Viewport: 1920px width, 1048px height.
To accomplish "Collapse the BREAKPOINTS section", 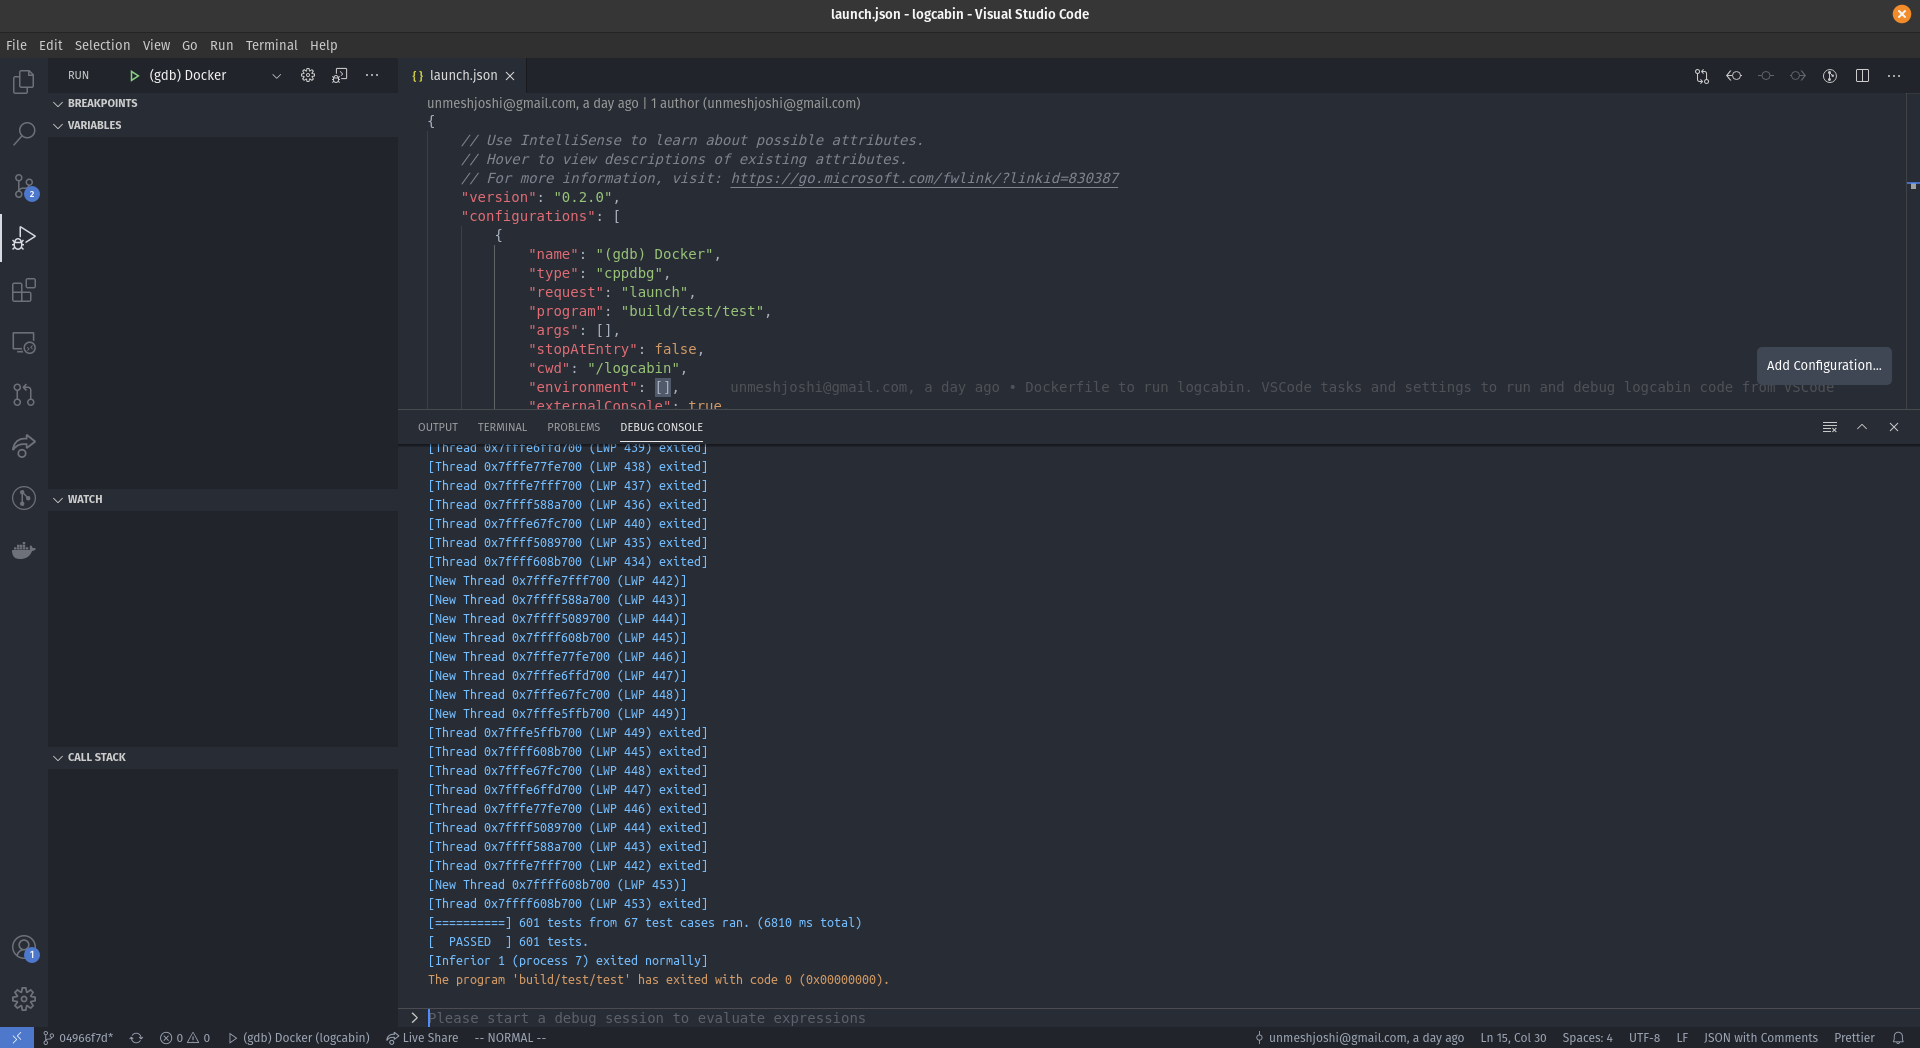I will point(102,103).
